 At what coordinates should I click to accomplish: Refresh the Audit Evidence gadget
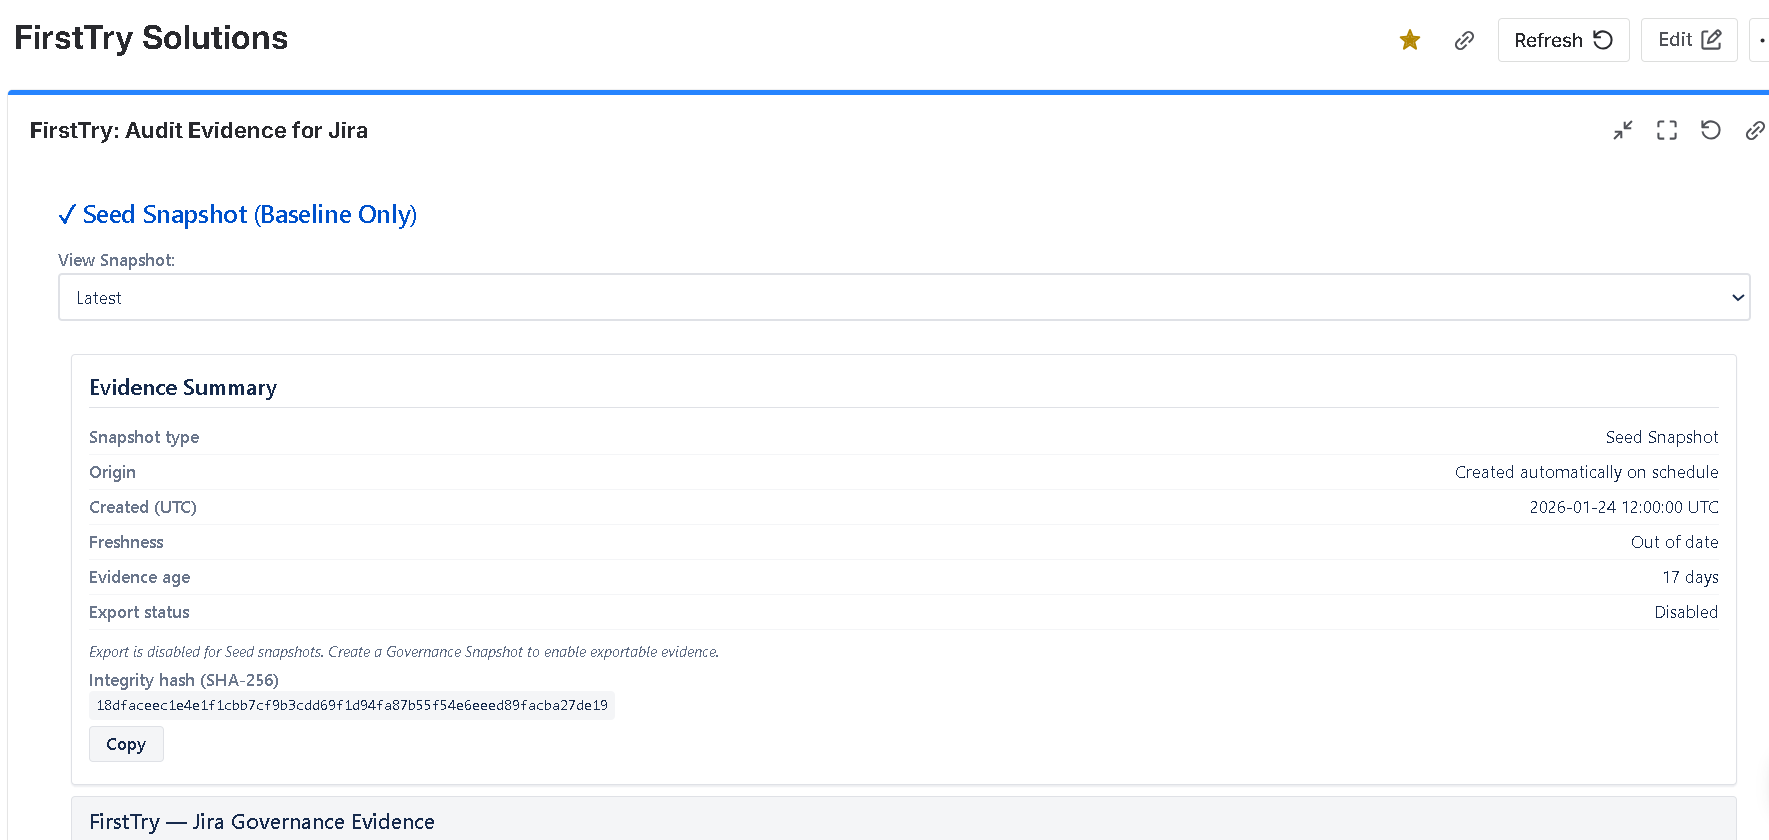(1711, 130)
